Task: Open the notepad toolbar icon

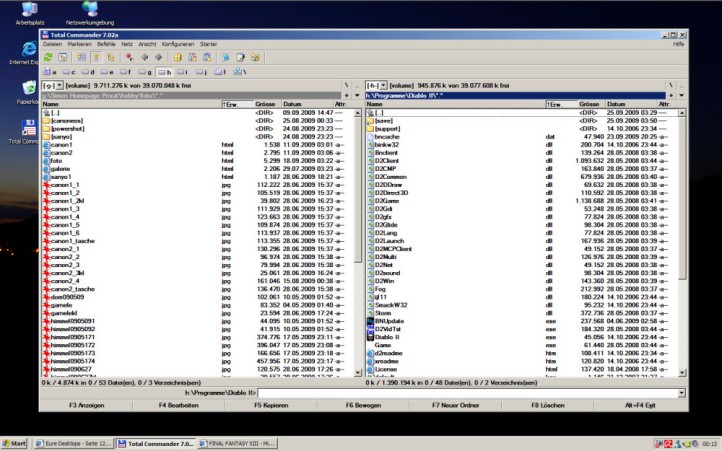Action: (240, 57)
